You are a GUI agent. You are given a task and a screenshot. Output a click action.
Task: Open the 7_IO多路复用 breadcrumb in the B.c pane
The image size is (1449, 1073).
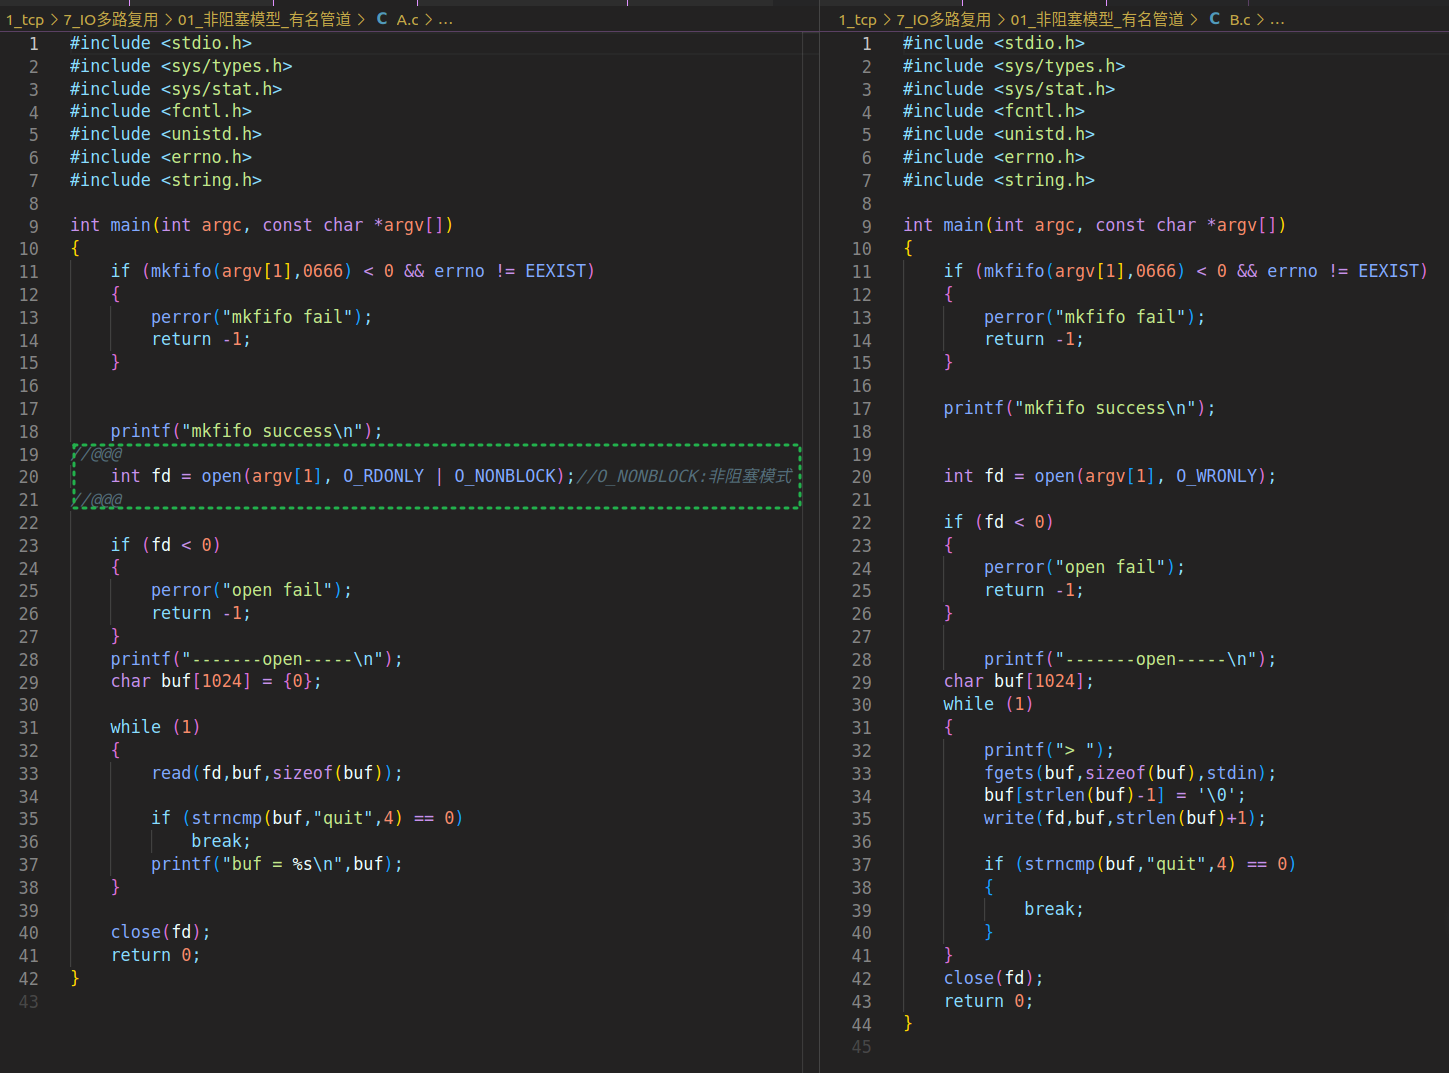point(944,19)
